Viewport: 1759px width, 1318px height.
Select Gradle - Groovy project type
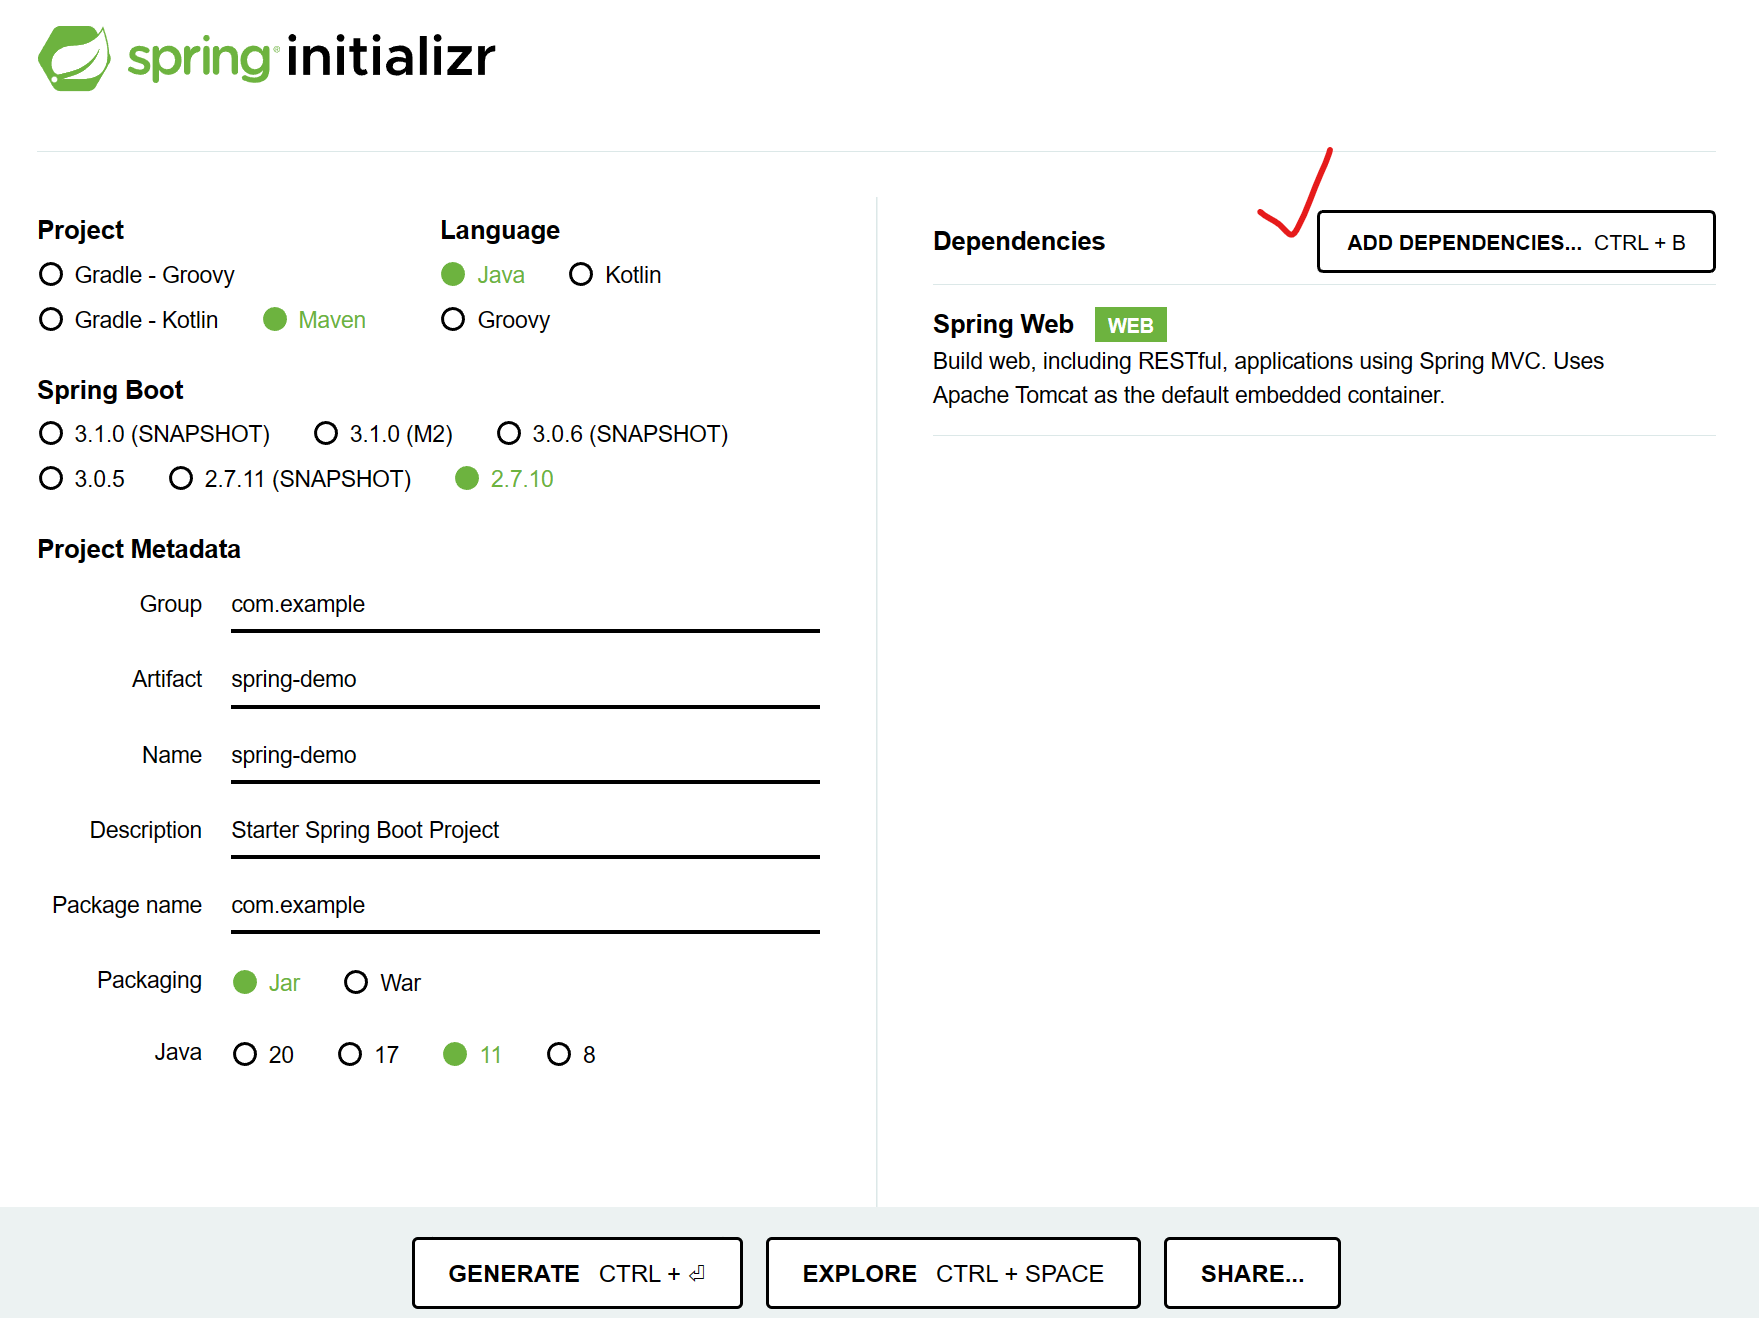[x=136, y=275]
